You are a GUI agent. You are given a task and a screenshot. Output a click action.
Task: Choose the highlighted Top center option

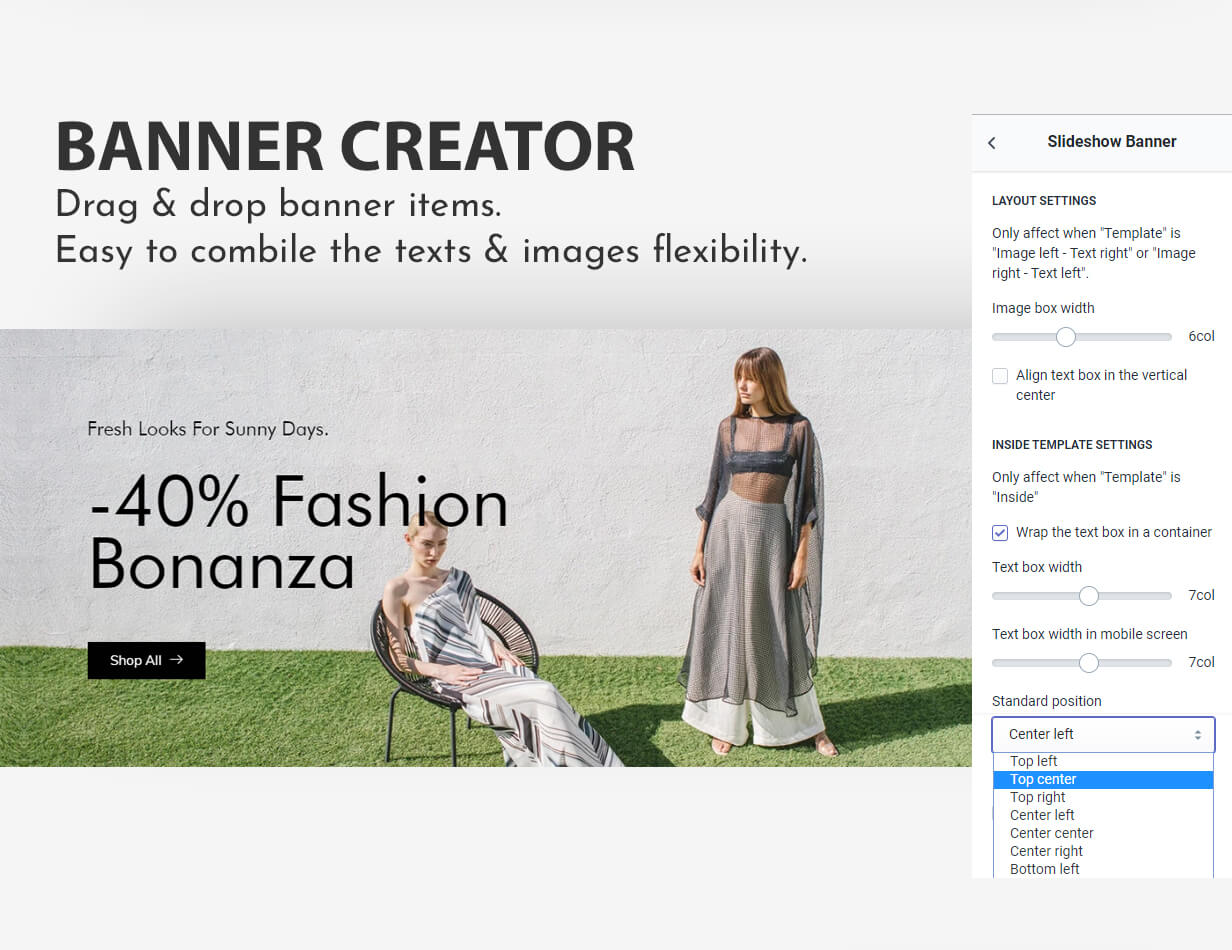tap(1043, 779)
